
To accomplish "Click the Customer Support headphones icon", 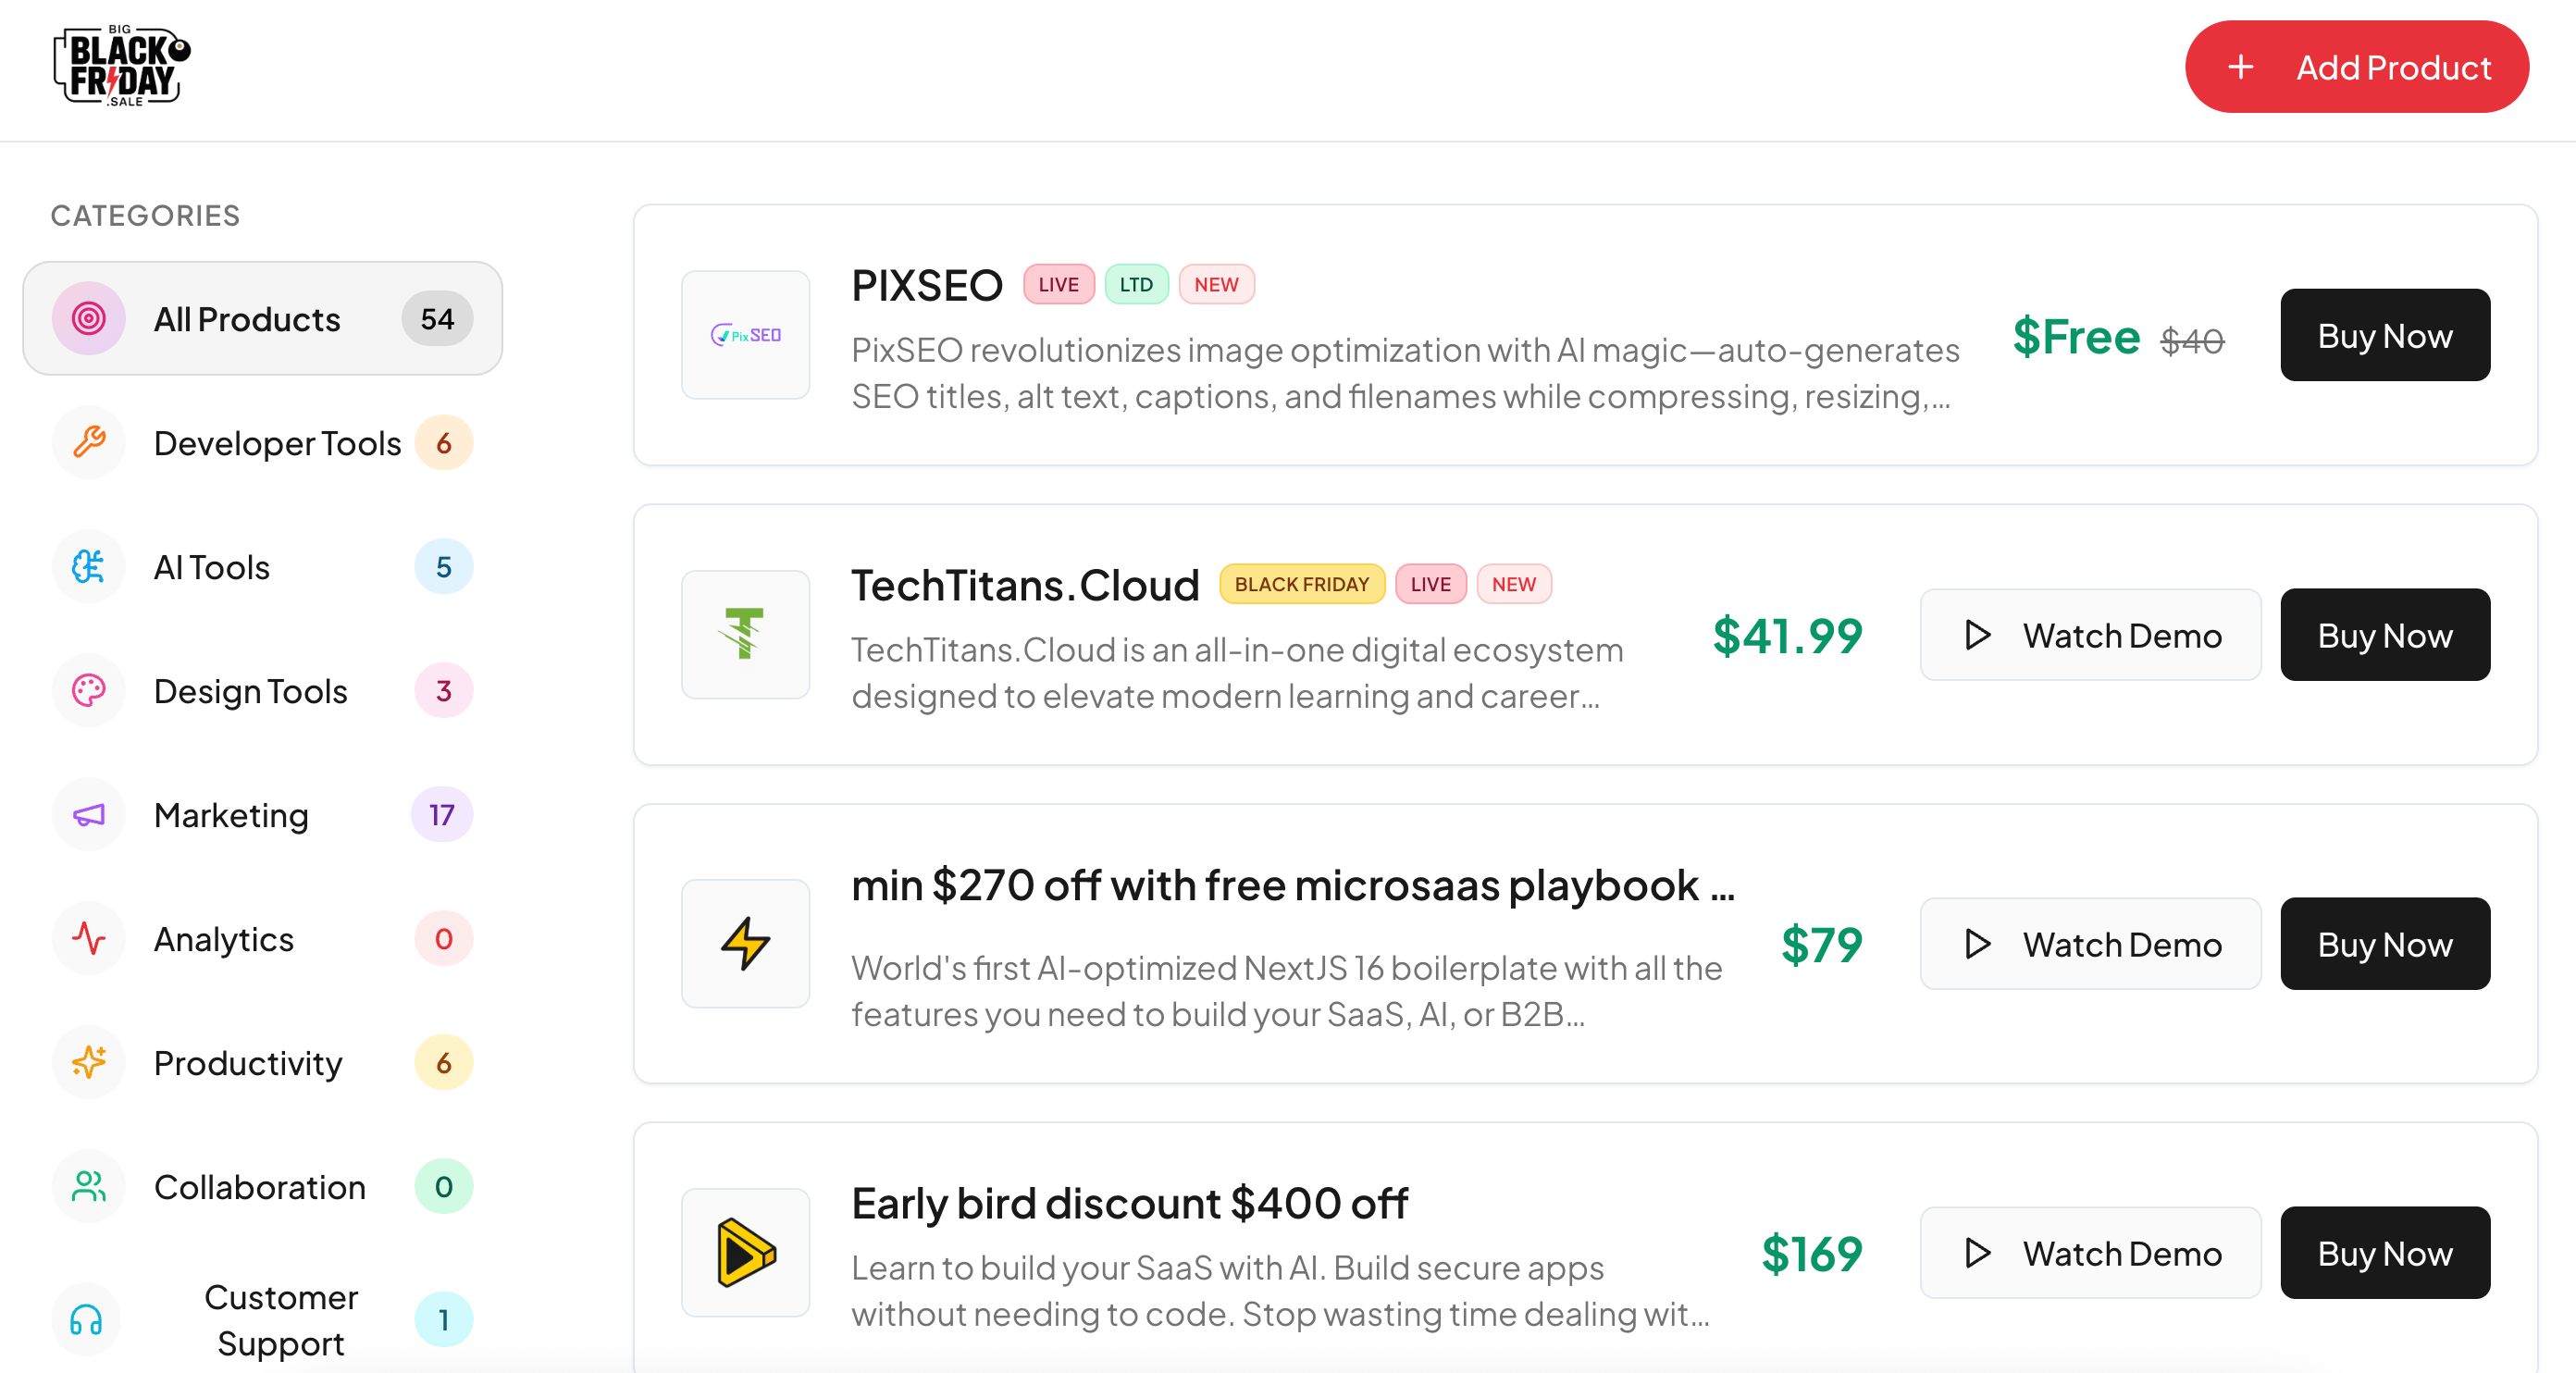I will pyautogui.click(x=87, y=1320).
